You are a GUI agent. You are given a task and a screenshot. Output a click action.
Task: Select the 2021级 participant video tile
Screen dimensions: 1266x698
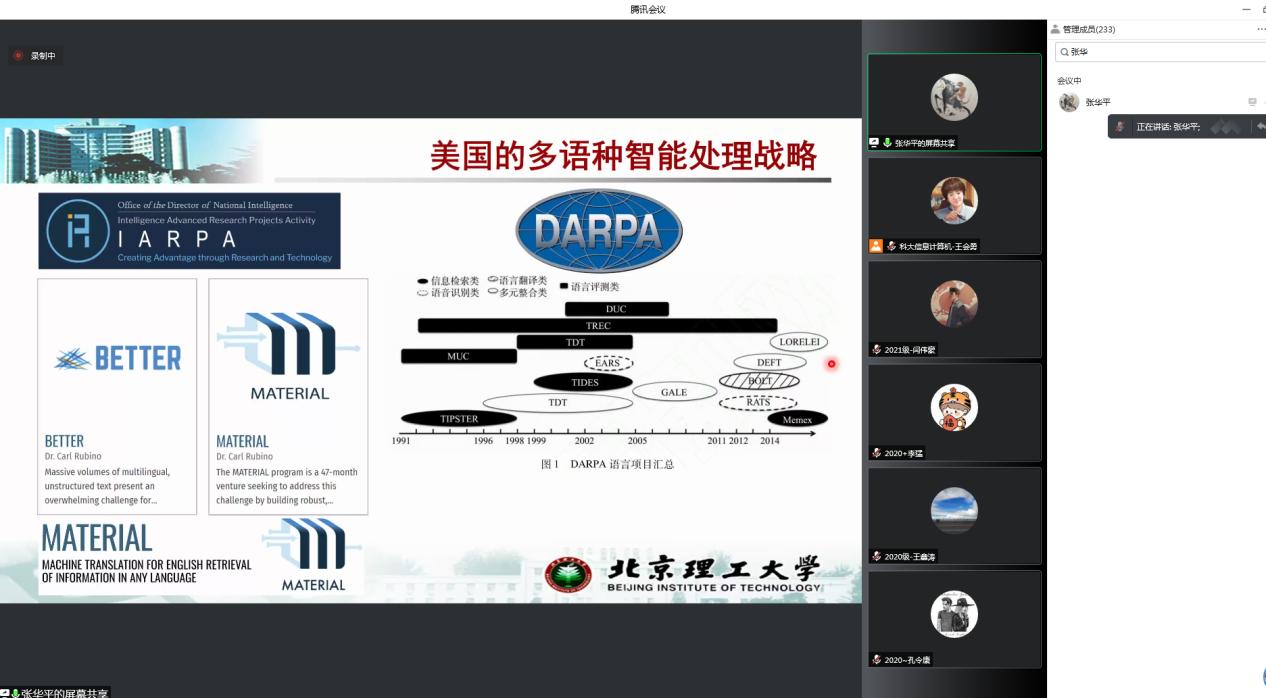[x=954, y=309]
